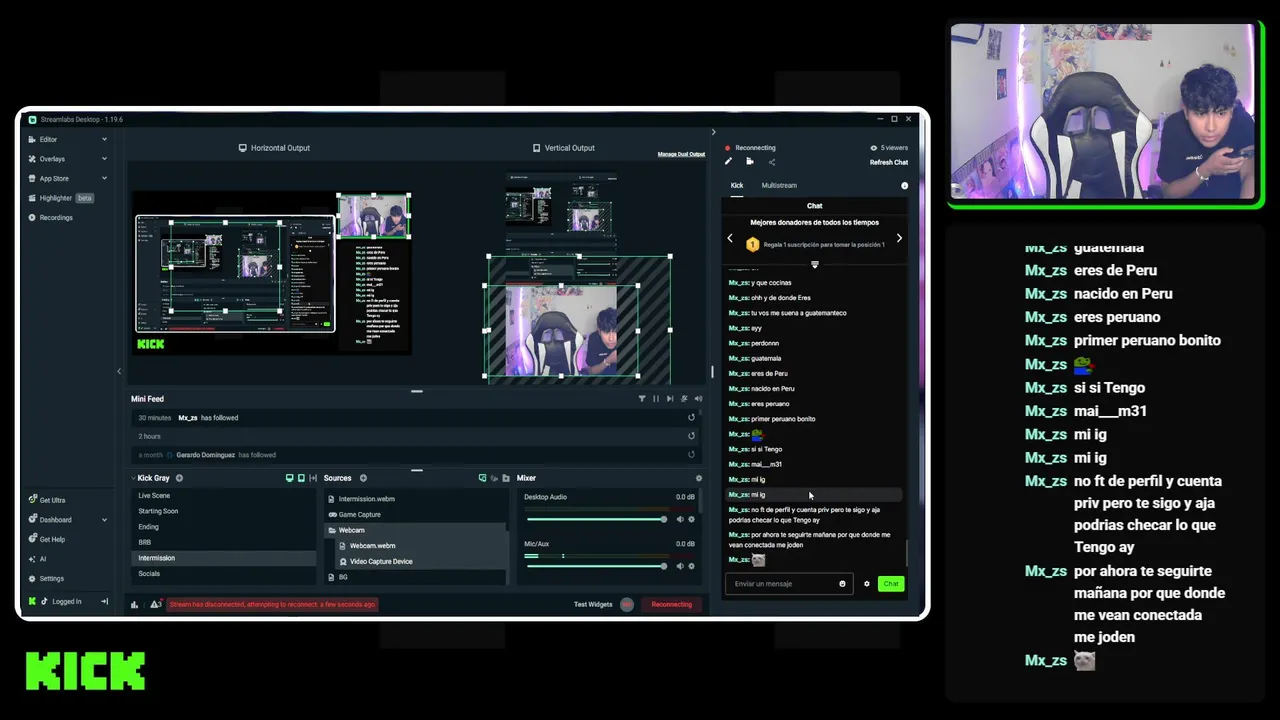1280x720 pixels.
Task: Add a new source via Sources plus
Action: (x=363, y=478)
